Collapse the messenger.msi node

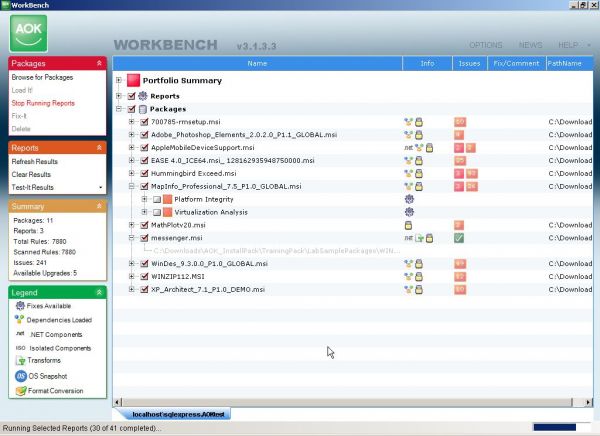(132, 238)
